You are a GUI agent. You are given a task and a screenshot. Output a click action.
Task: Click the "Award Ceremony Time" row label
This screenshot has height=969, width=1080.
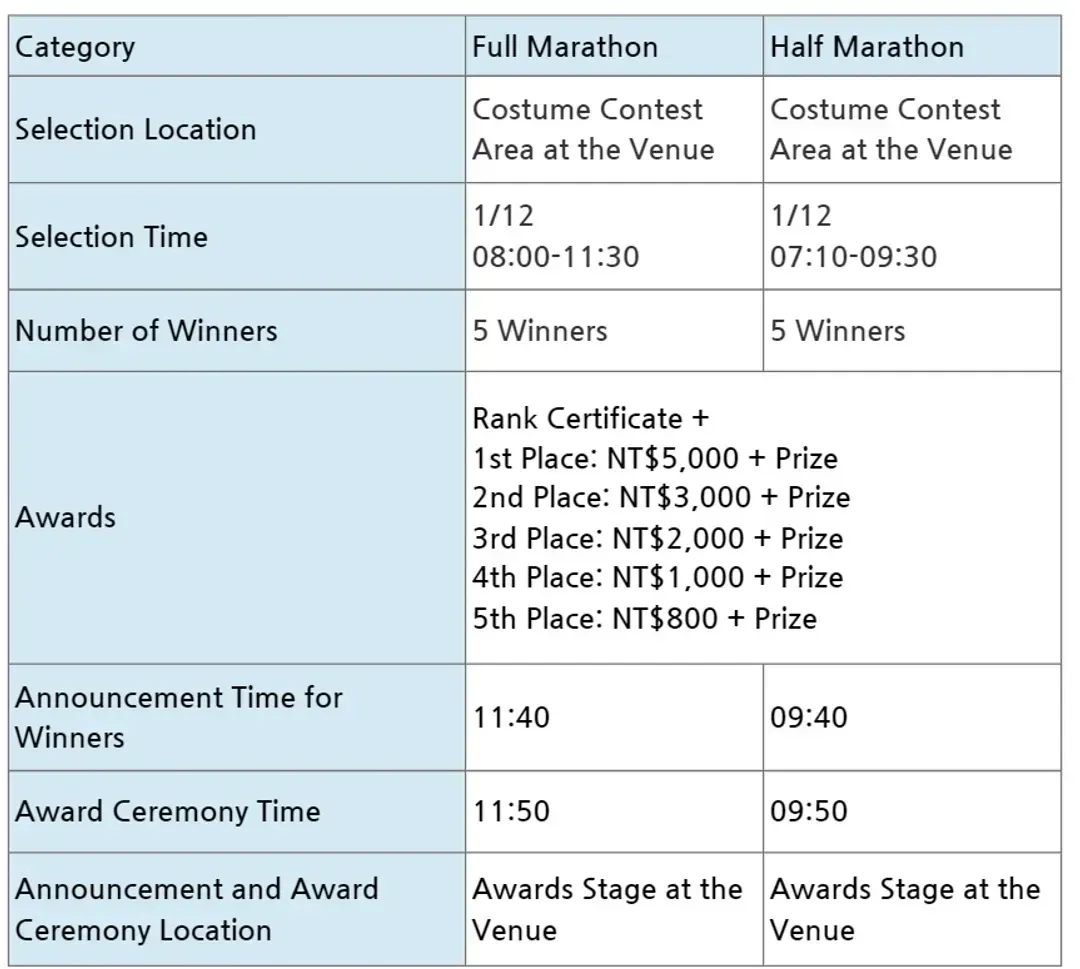click(x=167, y=811)
